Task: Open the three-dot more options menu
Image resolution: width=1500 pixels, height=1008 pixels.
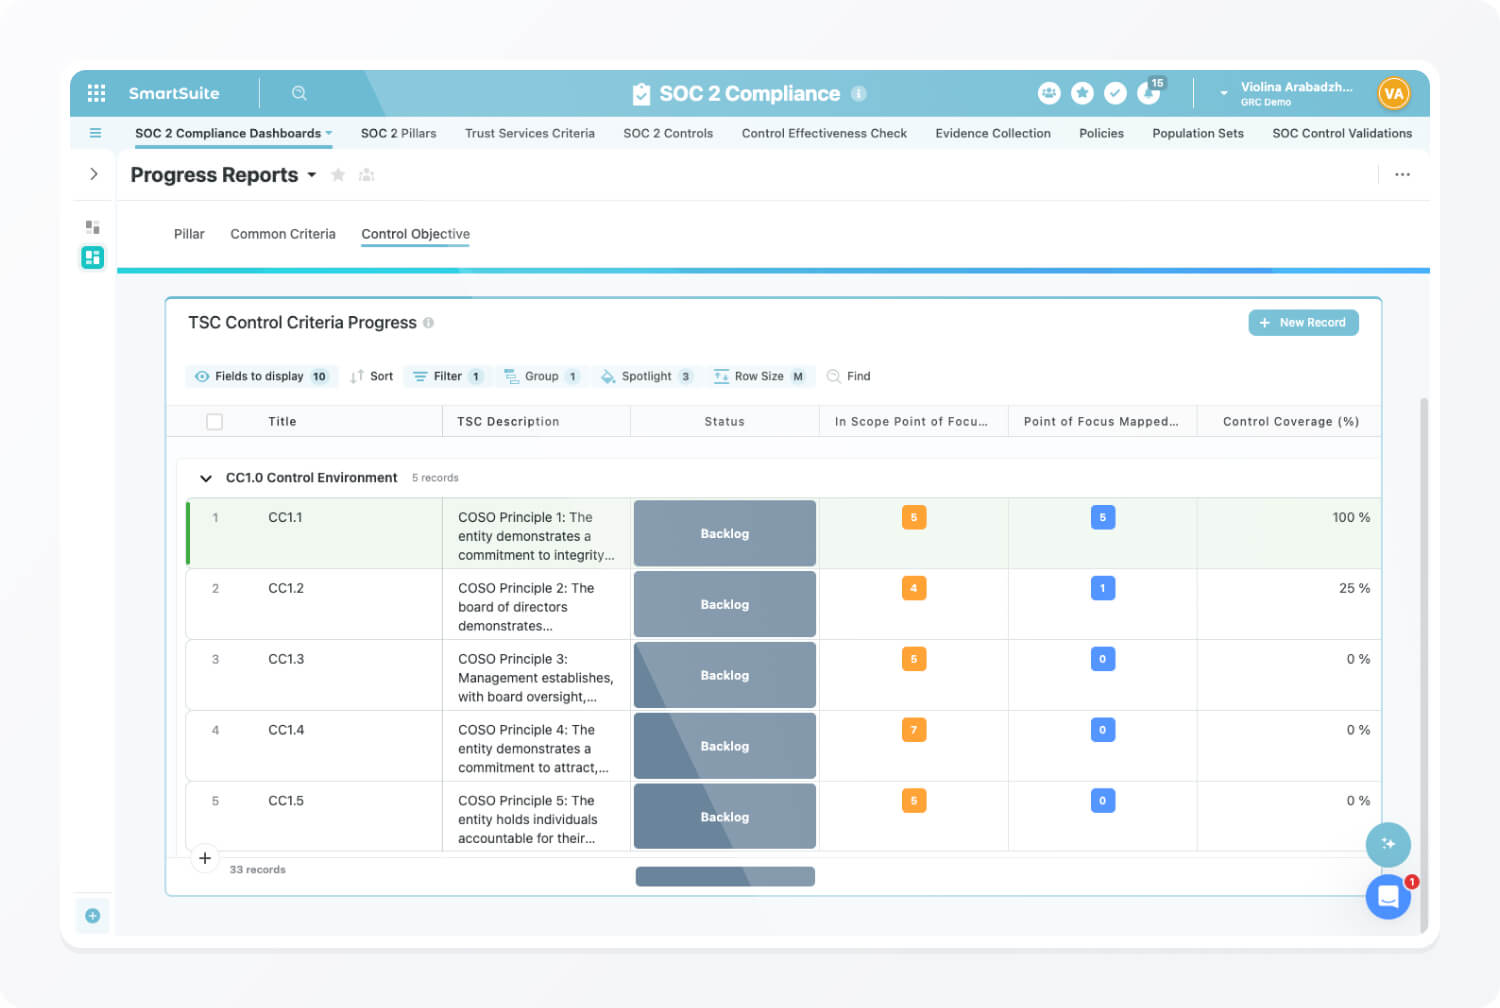Action: [x=1402, y=174]
